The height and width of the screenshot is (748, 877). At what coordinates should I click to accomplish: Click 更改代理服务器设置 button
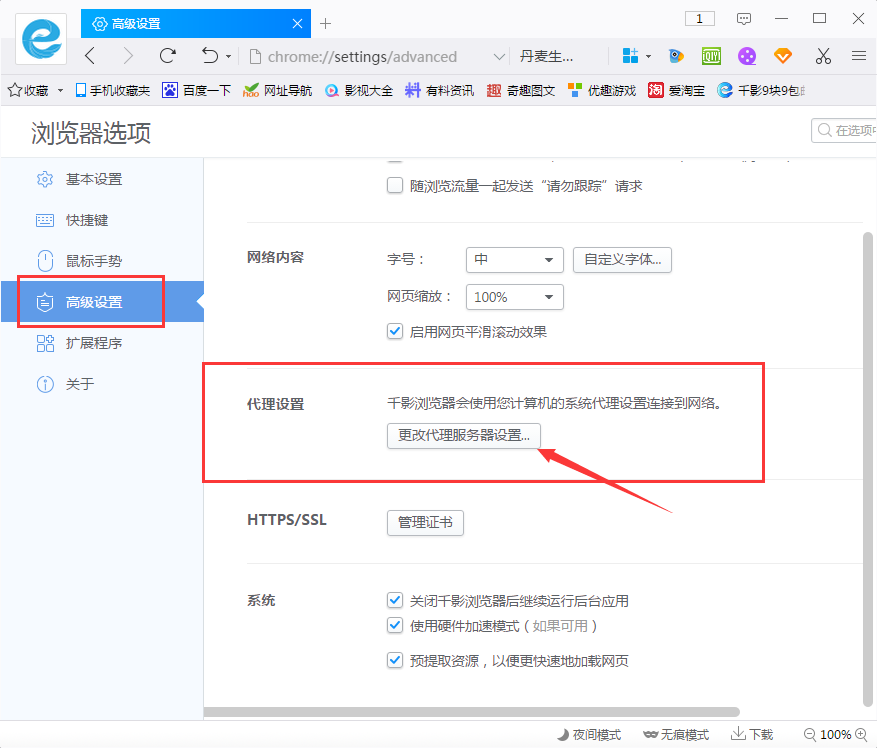[x=463, y=436]
